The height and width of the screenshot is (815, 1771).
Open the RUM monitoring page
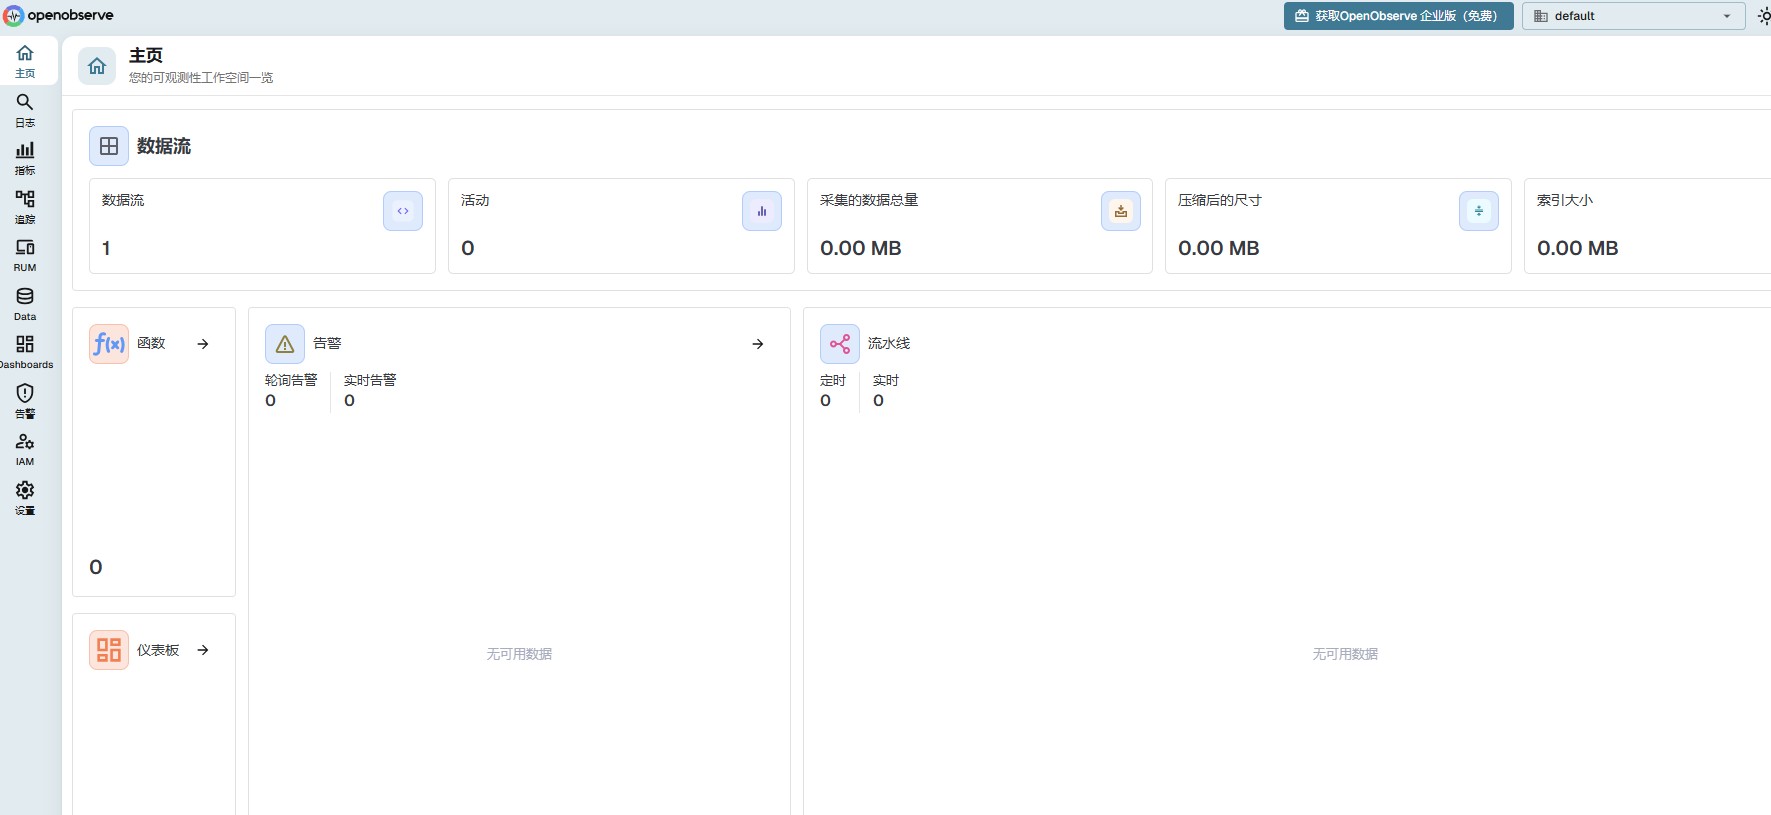pyautogui.click(x=25, y=255)
